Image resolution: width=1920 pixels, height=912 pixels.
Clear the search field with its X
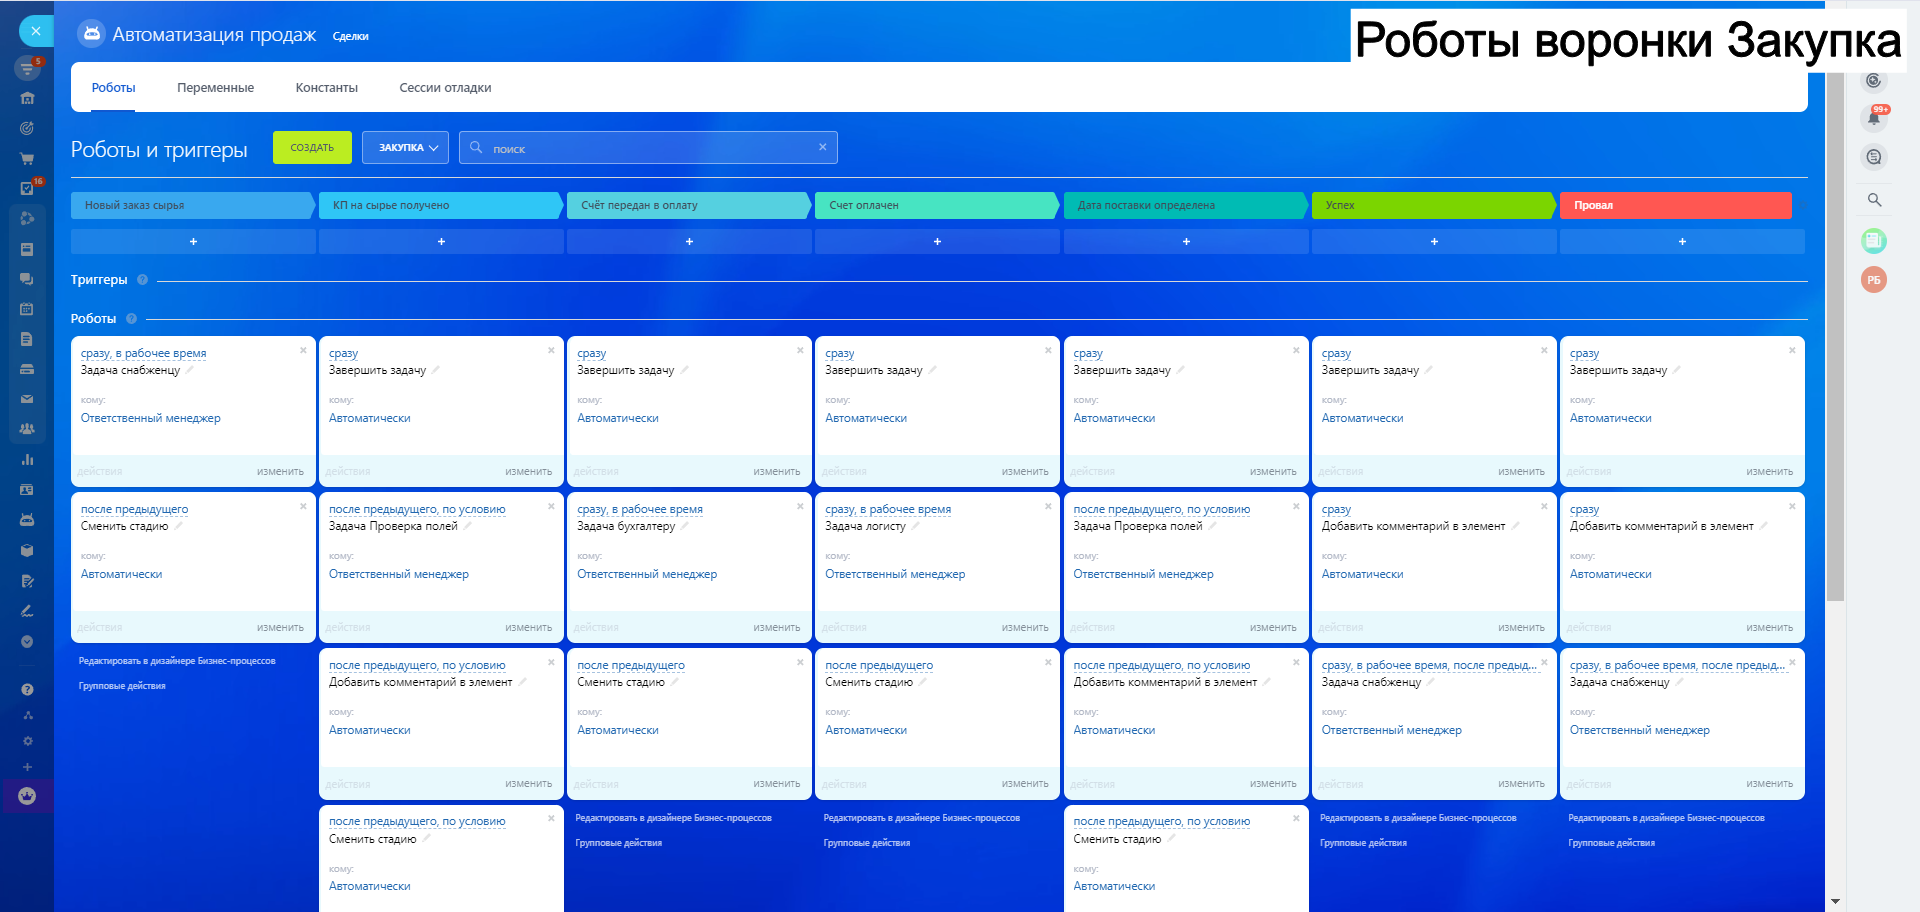coord(822,147)
